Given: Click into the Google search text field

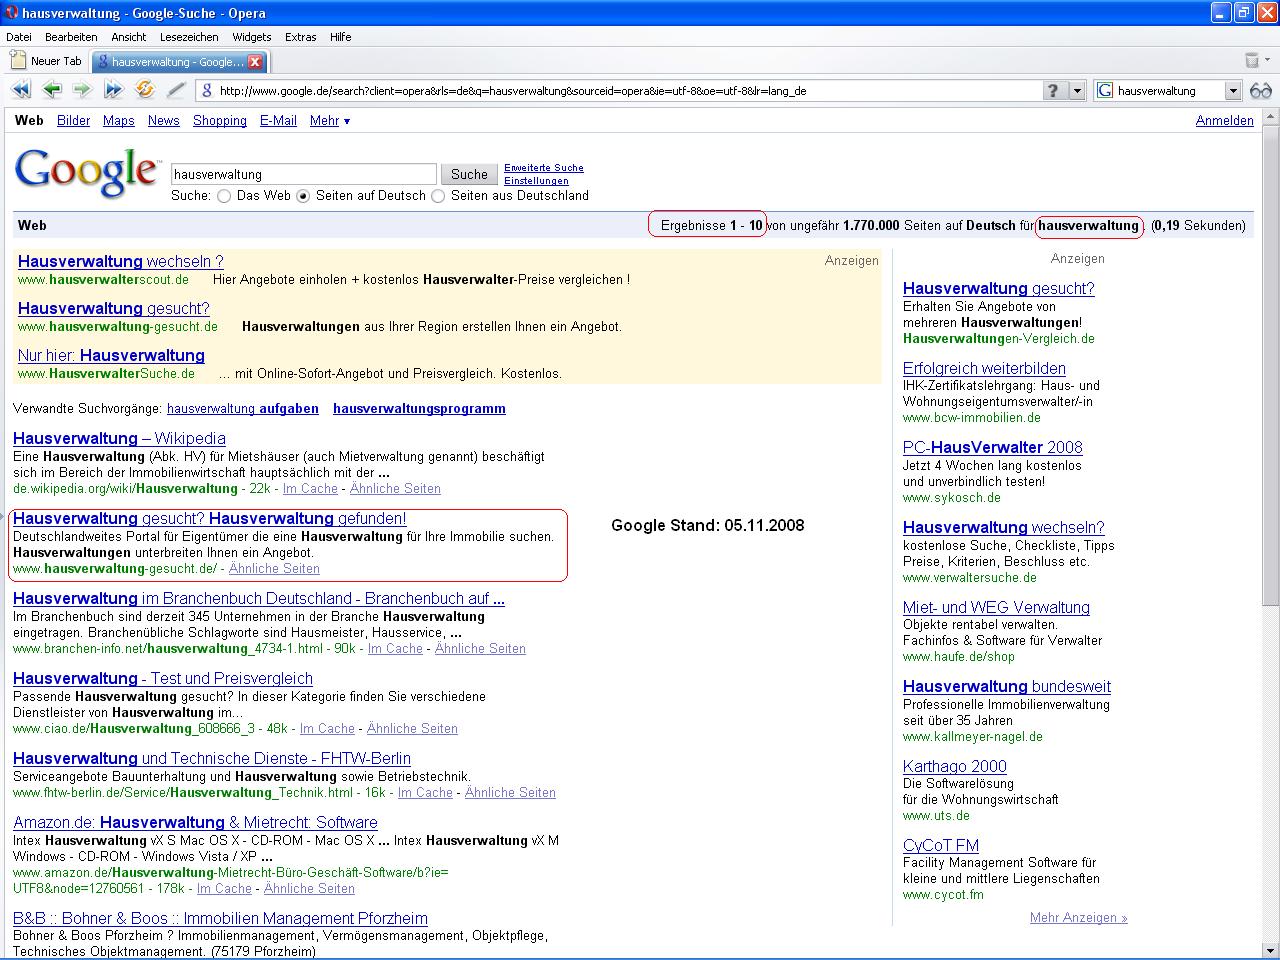Looking at the screenshot, I should (303, 174).
